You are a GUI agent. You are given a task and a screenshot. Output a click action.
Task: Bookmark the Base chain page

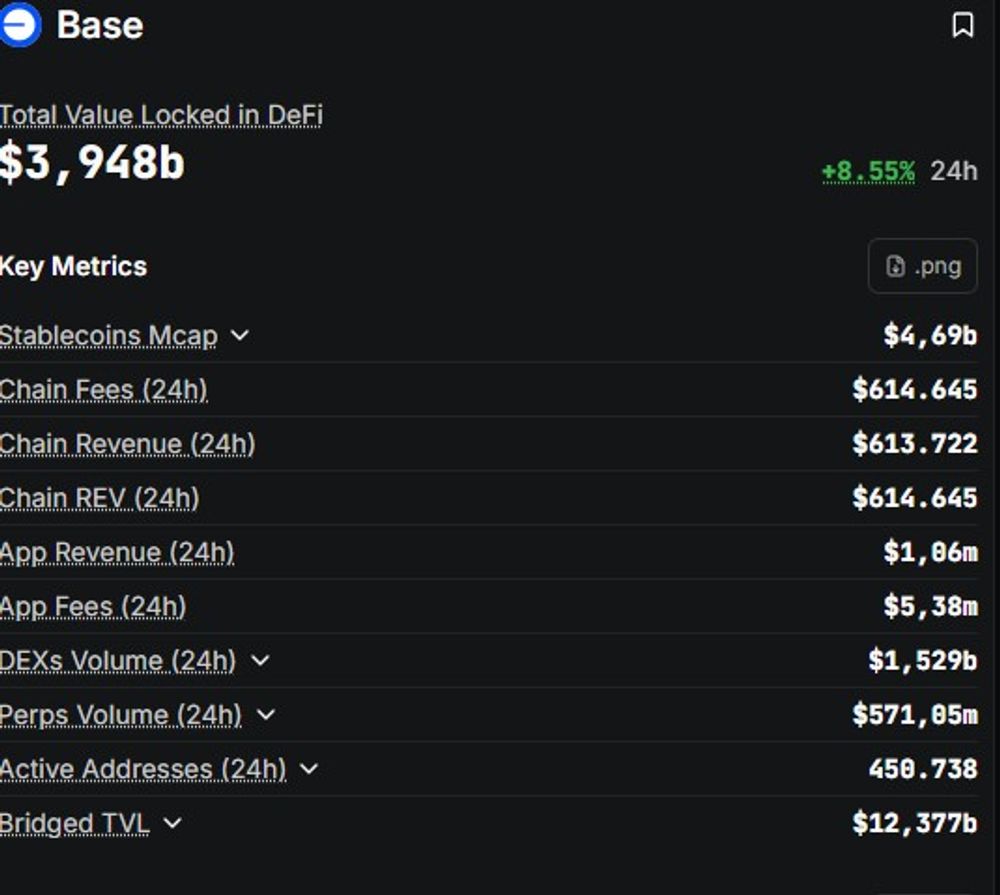coord(963,26)
